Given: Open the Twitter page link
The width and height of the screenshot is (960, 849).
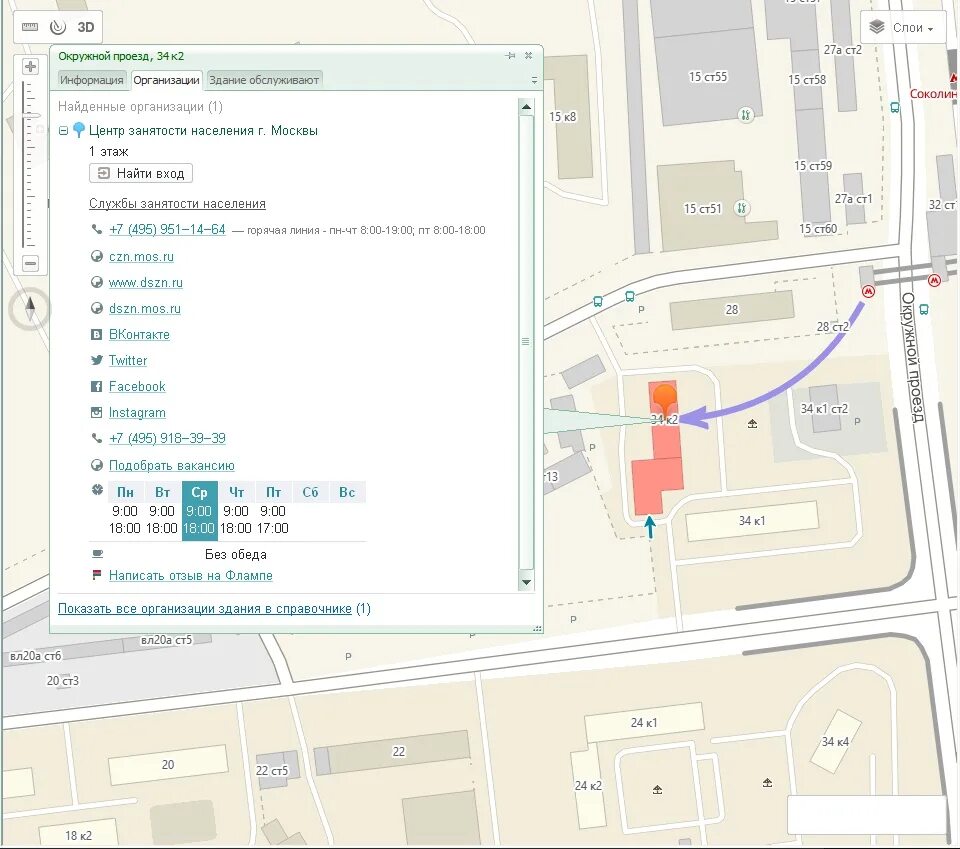Looking at the screenshot, I should 128,361.
